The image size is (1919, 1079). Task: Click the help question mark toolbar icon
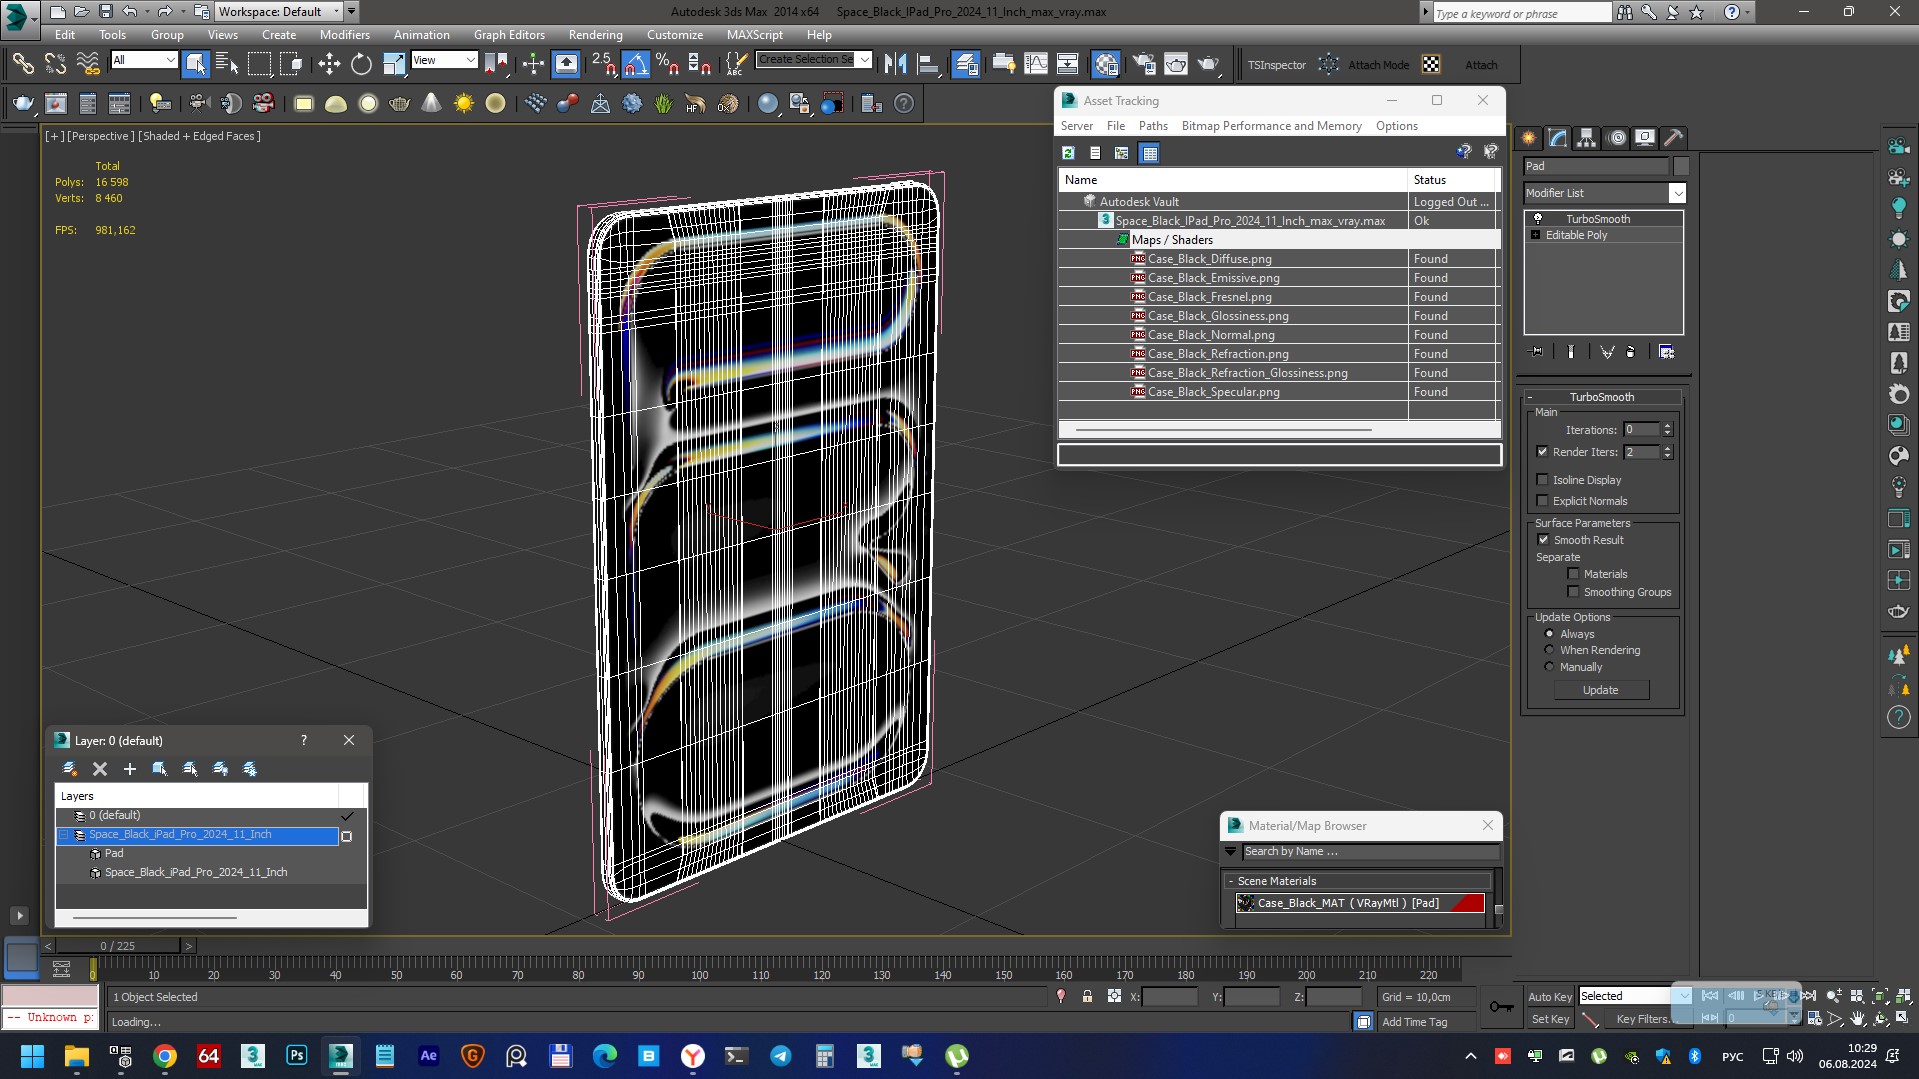[x=904, y=104]
